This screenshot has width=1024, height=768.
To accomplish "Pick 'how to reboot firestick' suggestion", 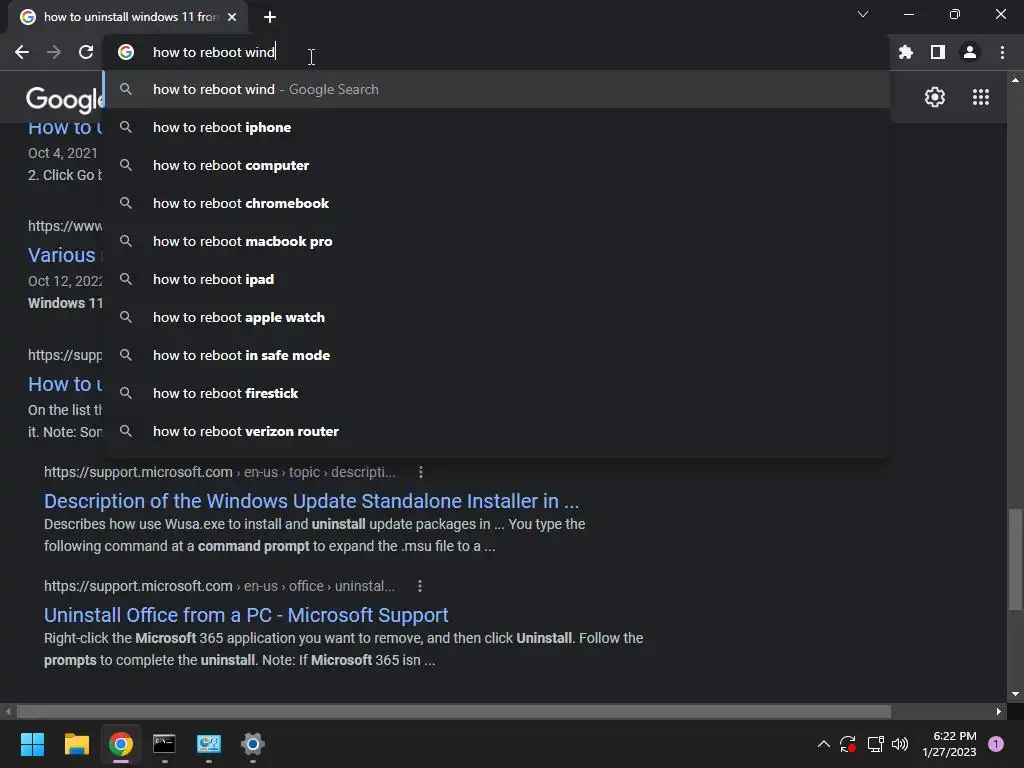I will (496, 392).
